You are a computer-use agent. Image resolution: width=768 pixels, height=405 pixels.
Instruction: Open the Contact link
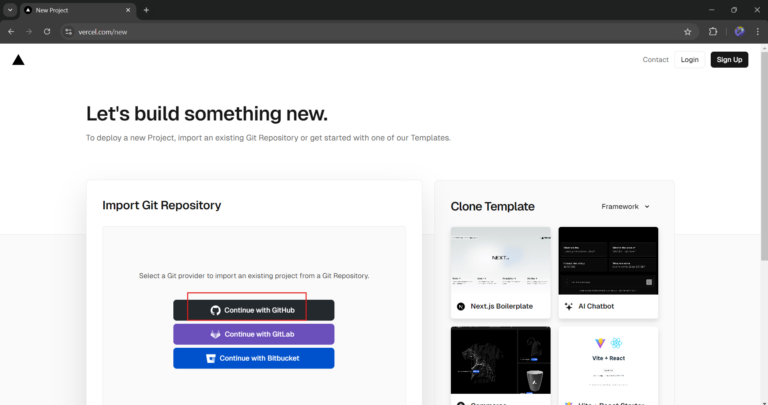click(x=655, y=60)
